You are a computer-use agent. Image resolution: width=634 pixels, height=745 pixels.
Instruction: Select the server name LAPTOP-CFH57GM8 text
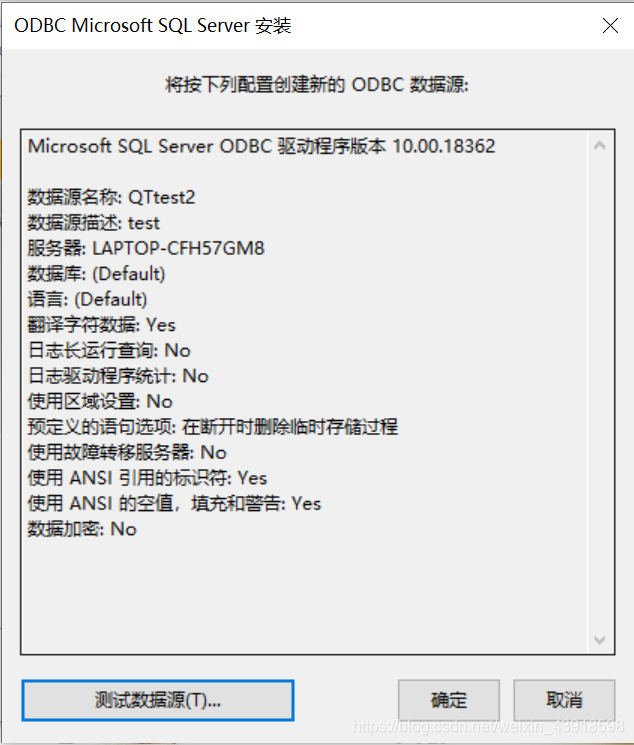coord(178,248)
